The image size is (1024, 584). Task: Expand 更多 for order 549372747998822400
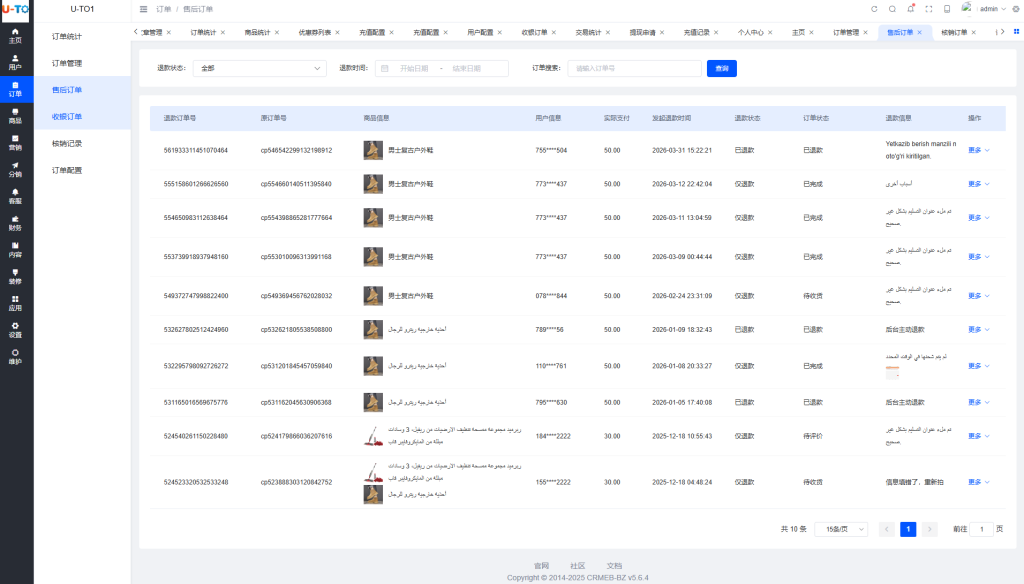pyautogui.click(x=978, y=296)
